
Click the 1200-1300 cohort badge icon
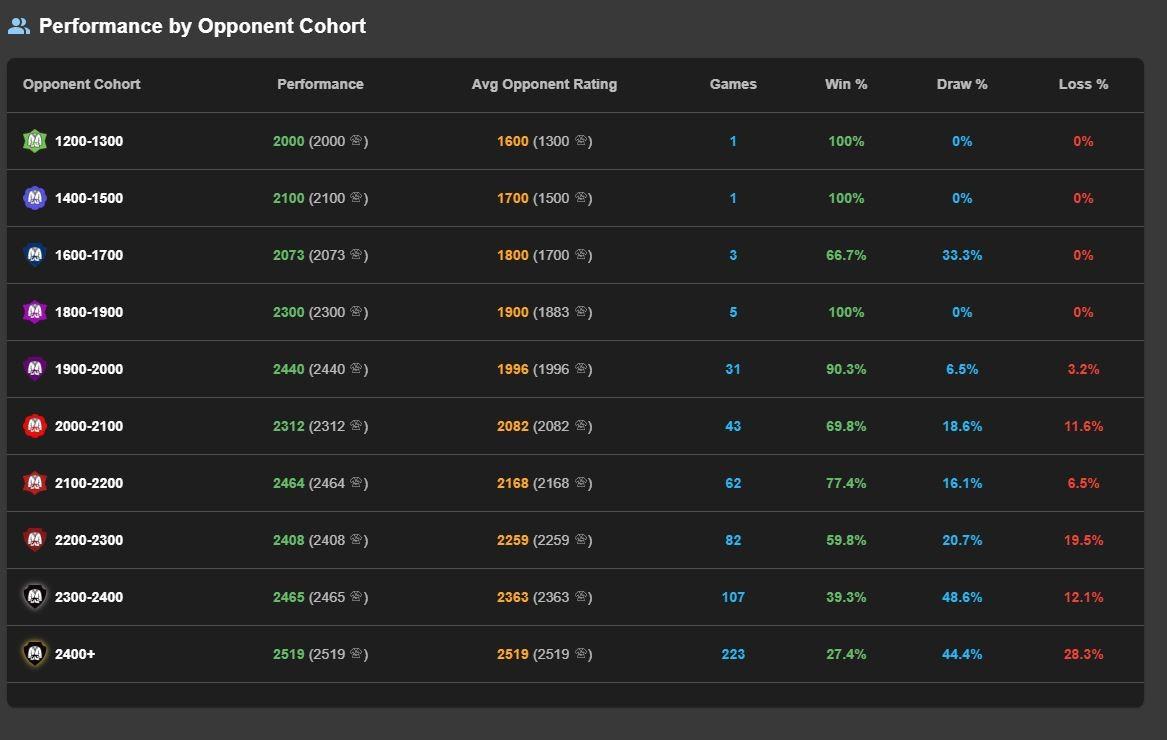[35, 141]
